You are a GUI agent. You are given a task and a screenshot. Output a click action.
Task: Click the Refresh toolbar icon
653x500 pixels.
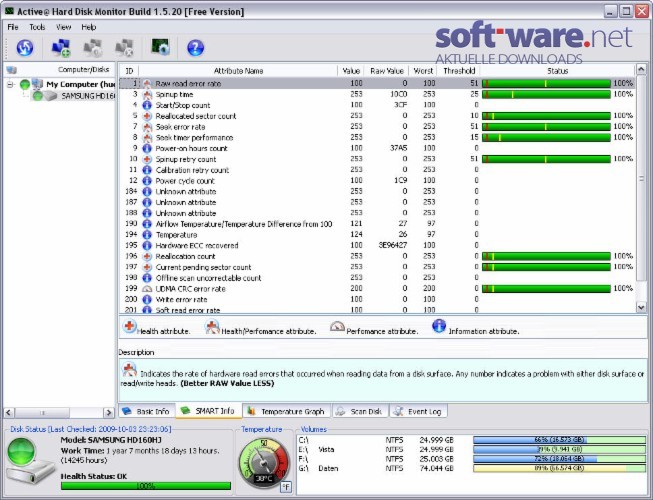pos(25,47)
